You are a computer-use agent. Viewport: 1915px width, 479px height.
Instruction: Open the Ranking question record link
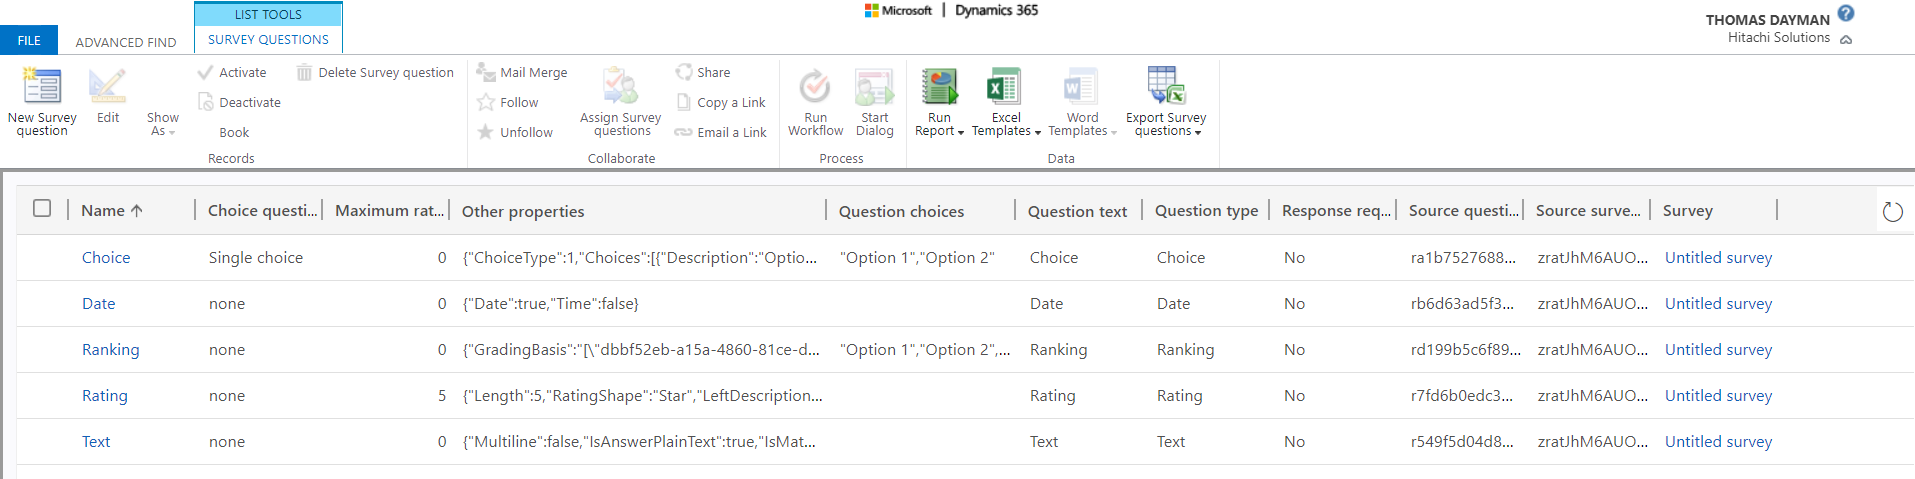pos(110,350)
